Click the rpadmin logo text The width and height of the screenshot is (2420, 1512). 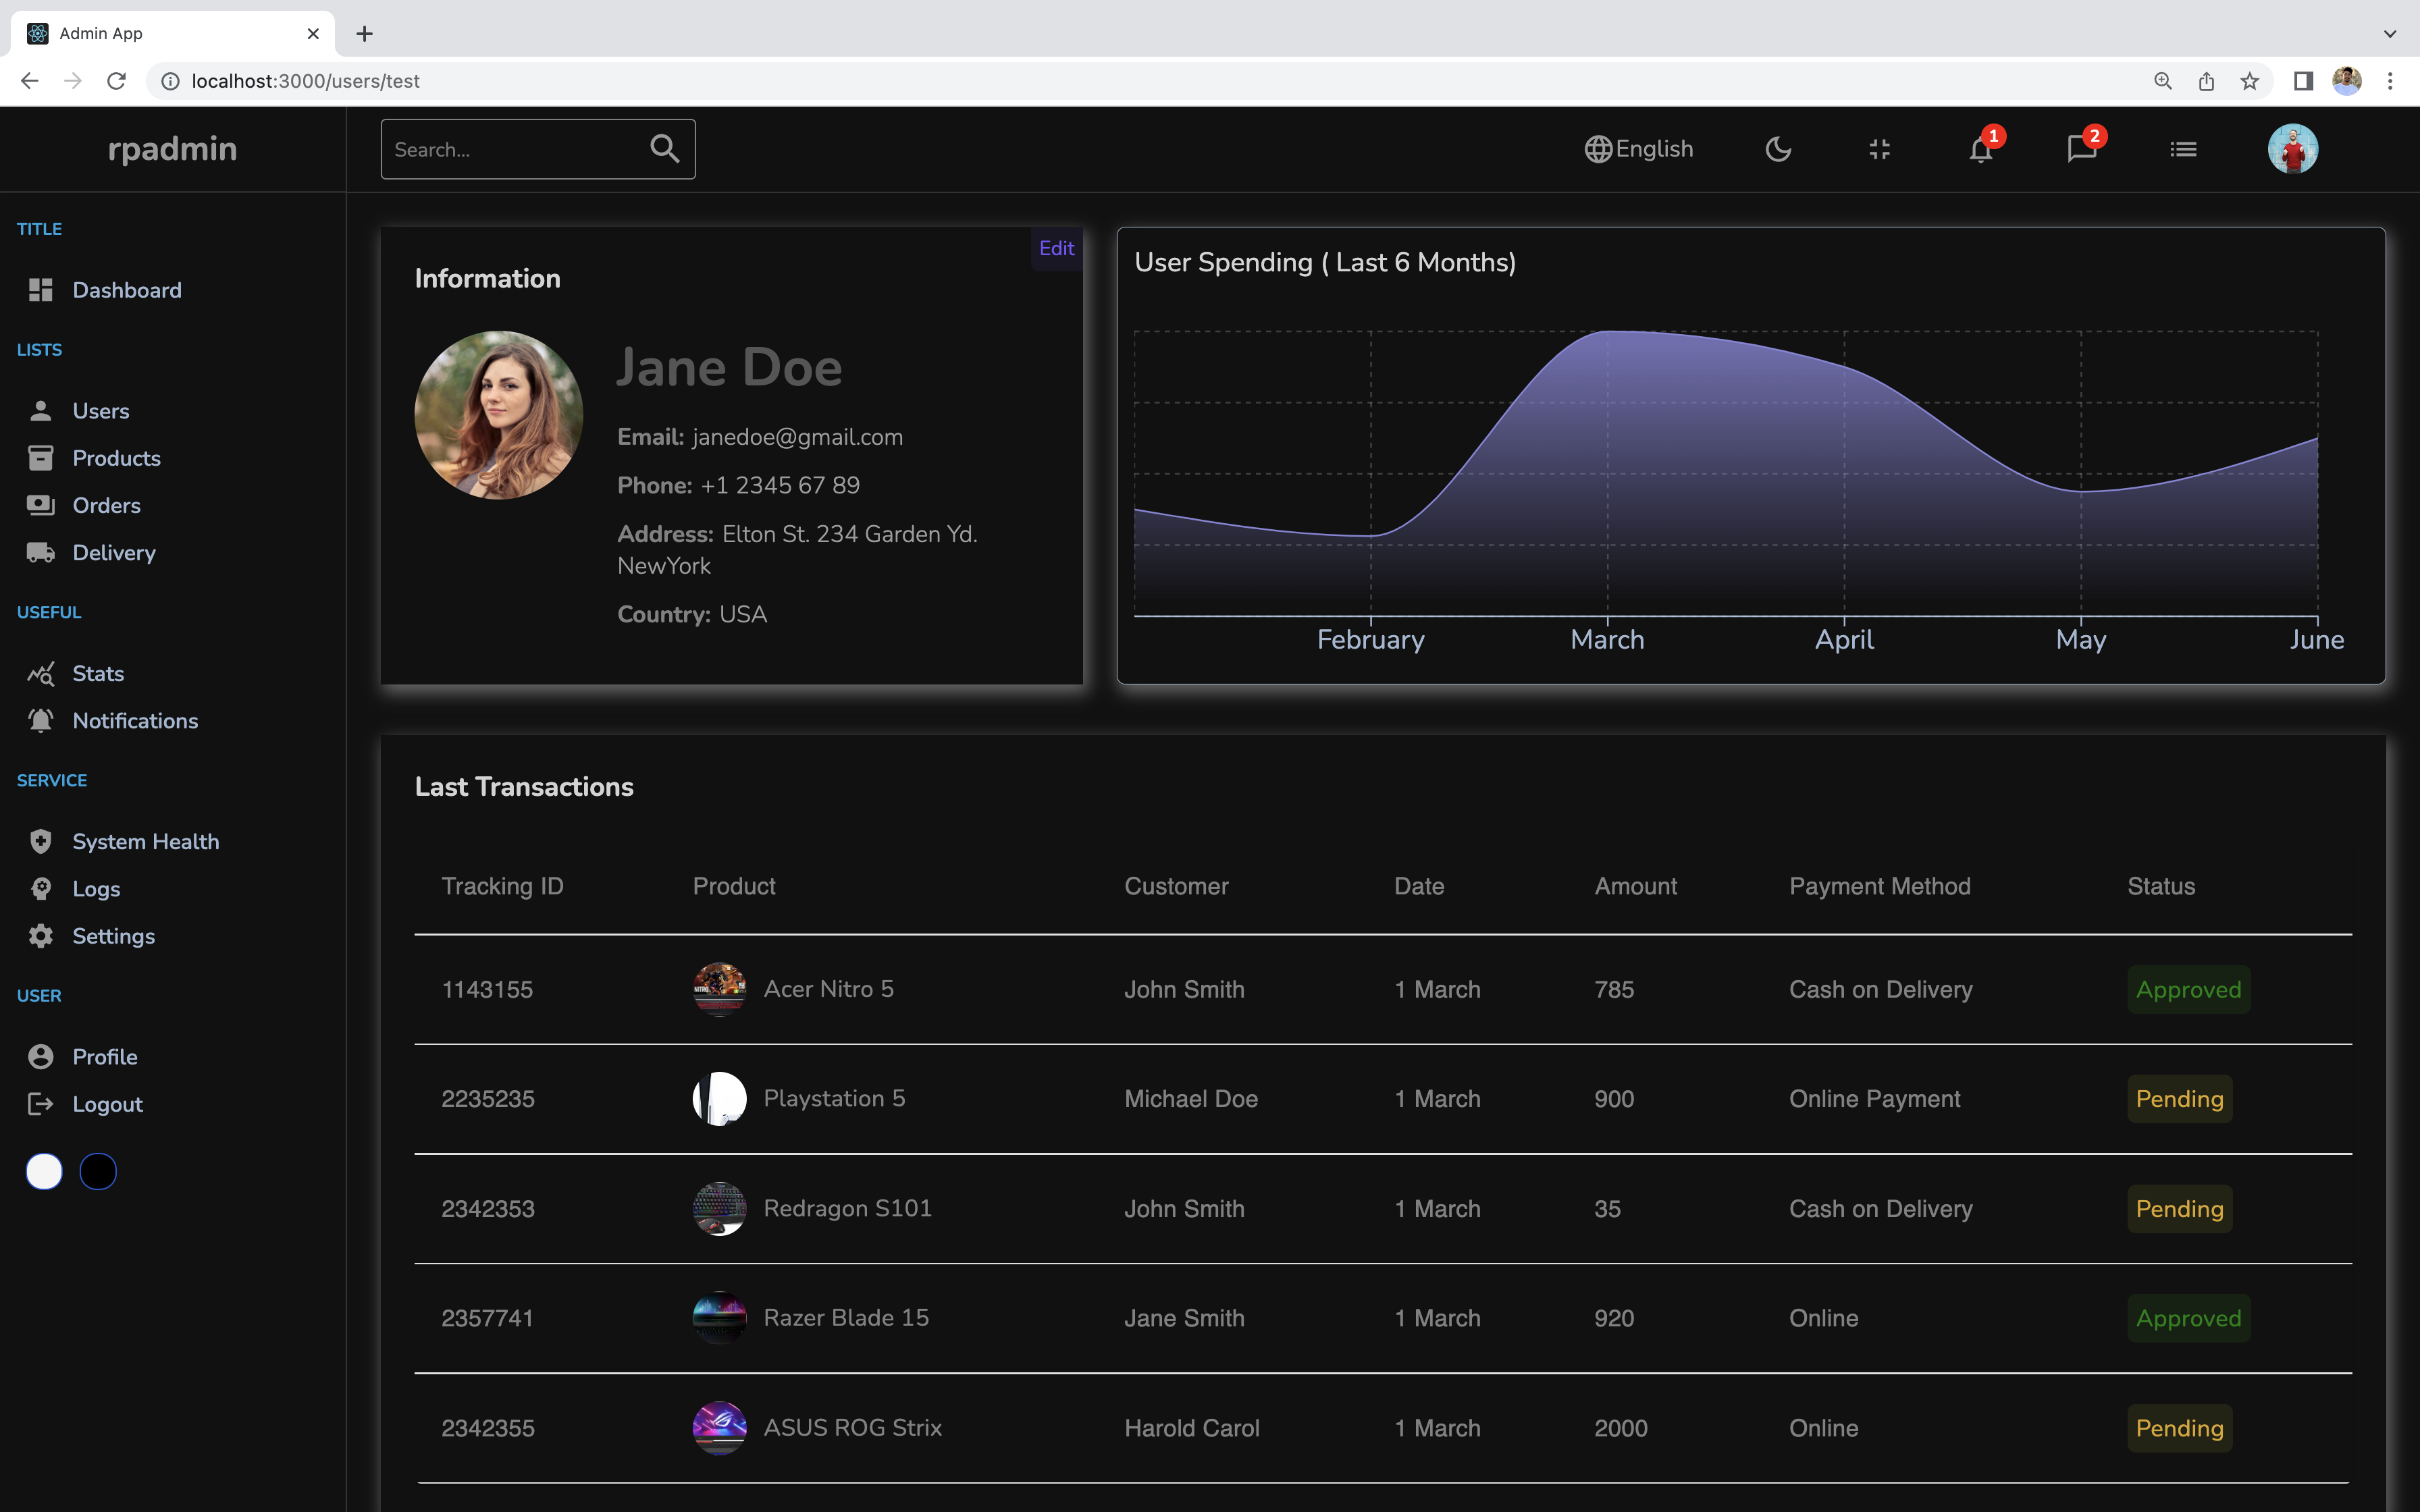172,149
